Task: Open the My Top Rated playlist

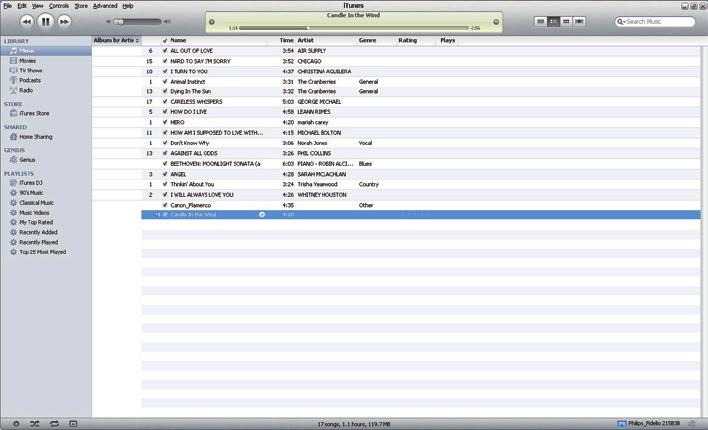Action: 36,222
